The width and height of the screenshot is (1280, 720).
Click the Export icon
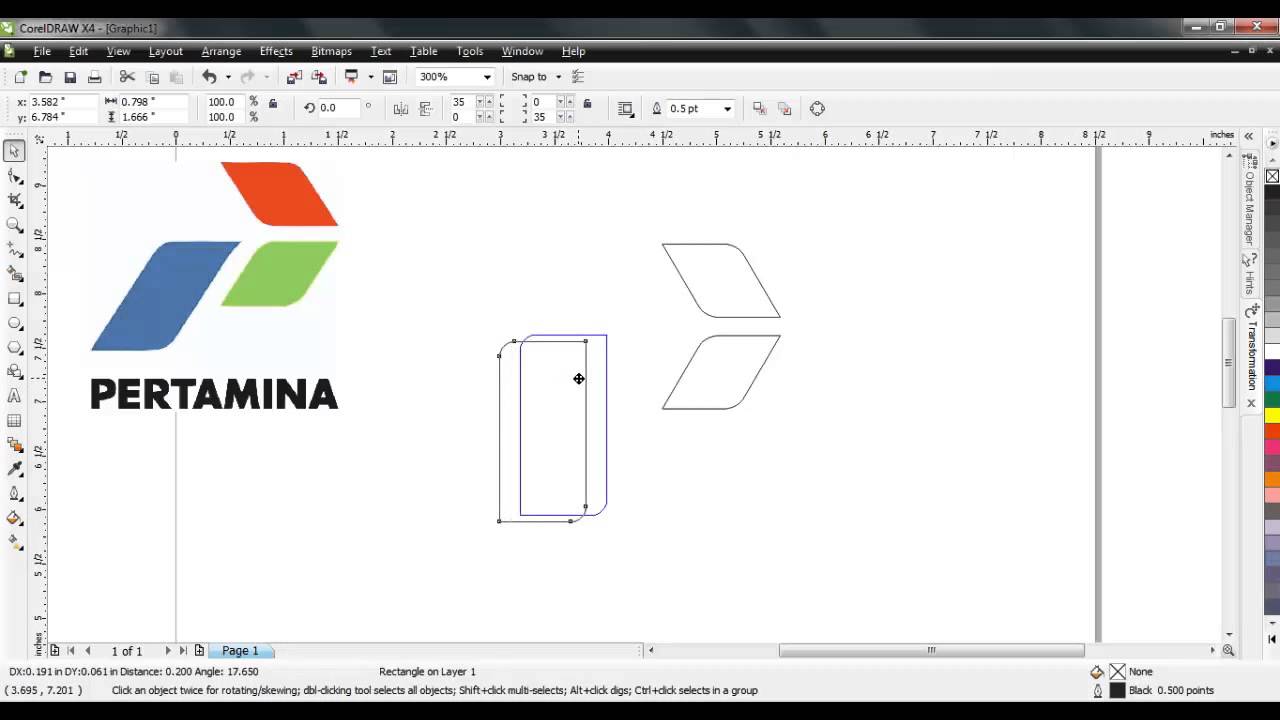point(319,77)
